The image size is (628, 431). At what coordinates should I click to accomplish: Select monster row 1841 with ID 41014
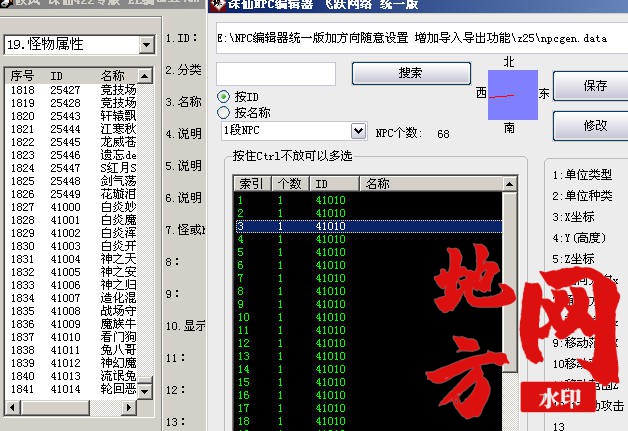(73, 389)
